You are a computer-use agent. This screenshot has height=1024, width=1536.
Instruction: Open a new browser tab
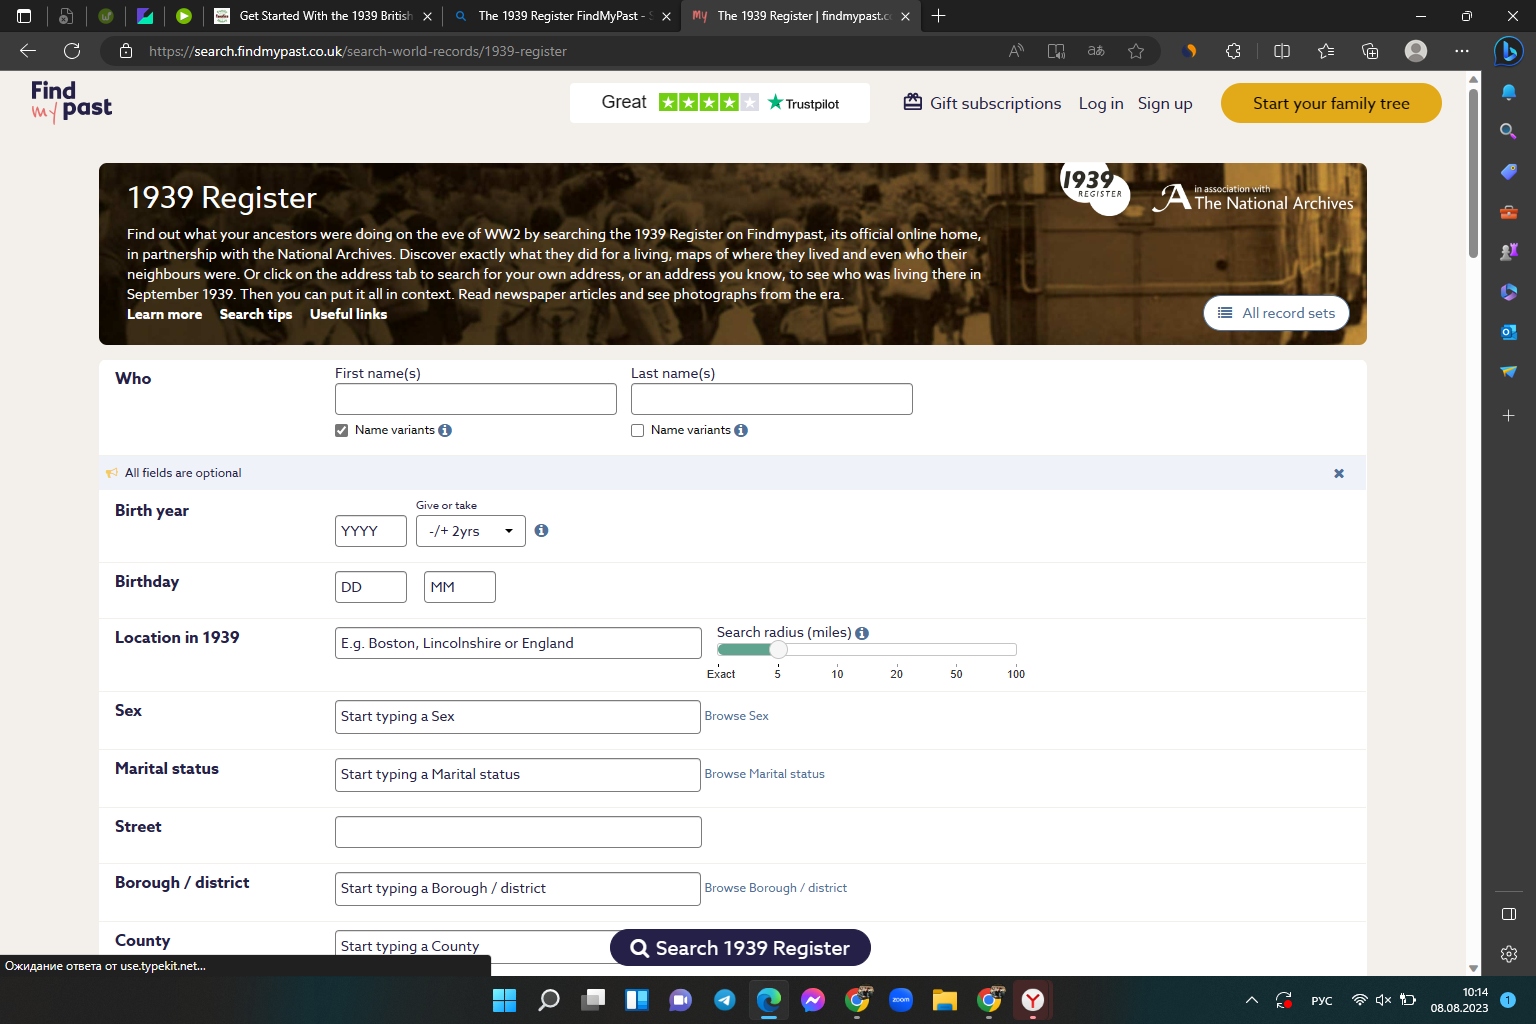pos(939,16)
